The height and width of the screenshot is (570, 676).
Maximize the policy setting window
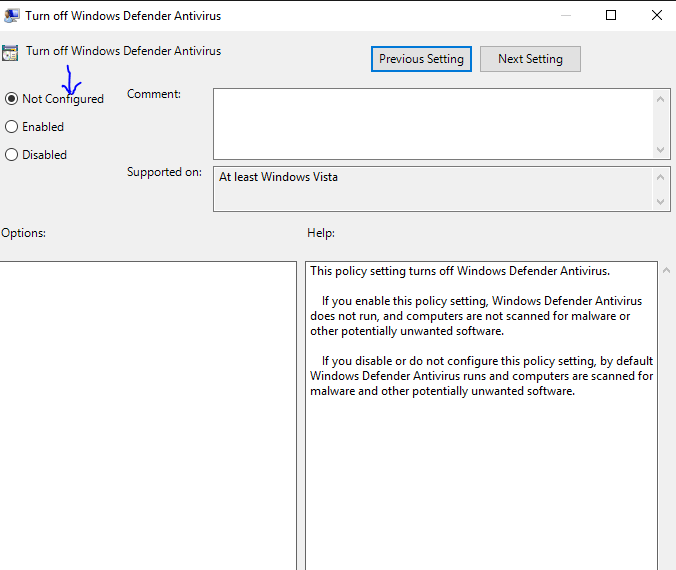tap(611, 15)
